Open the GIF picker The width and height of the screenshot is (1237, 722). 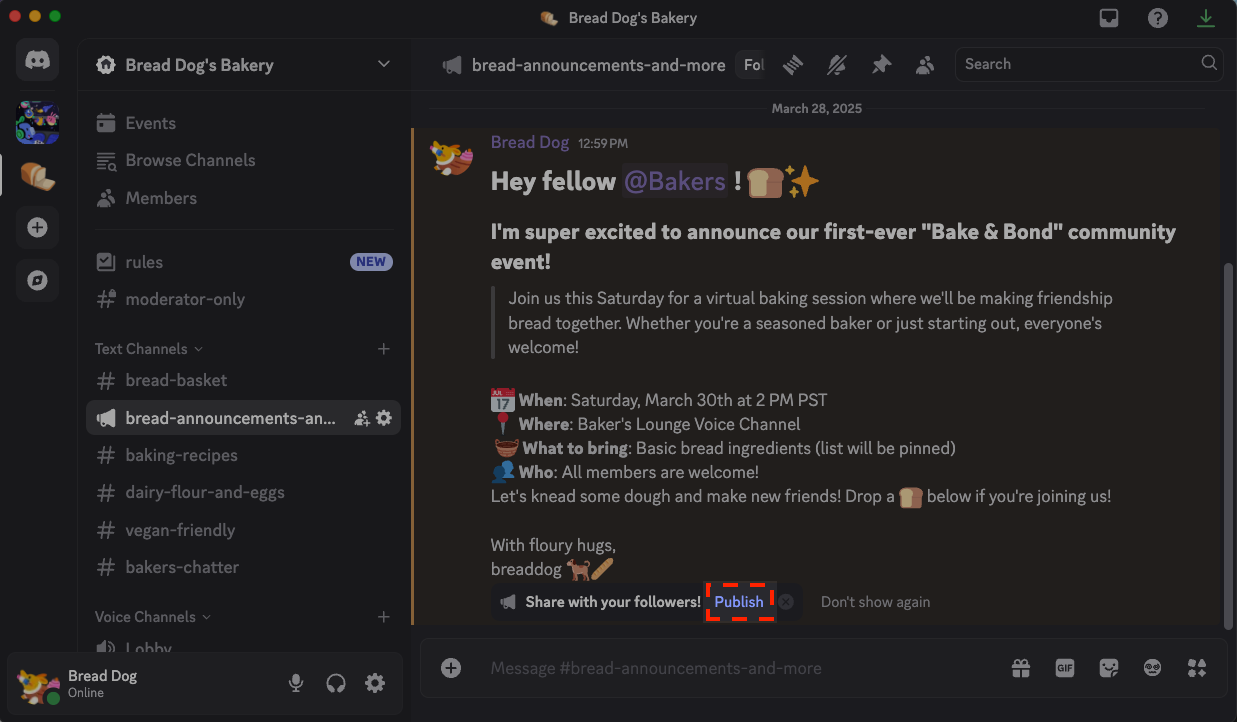[x=1064, y=668]
